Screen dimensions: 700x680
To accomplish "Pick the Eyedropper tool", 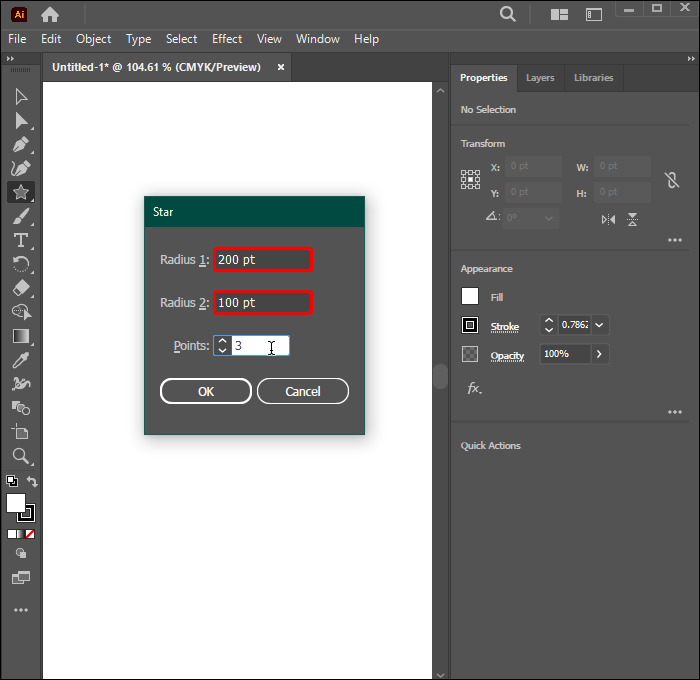I will point(20,360).
